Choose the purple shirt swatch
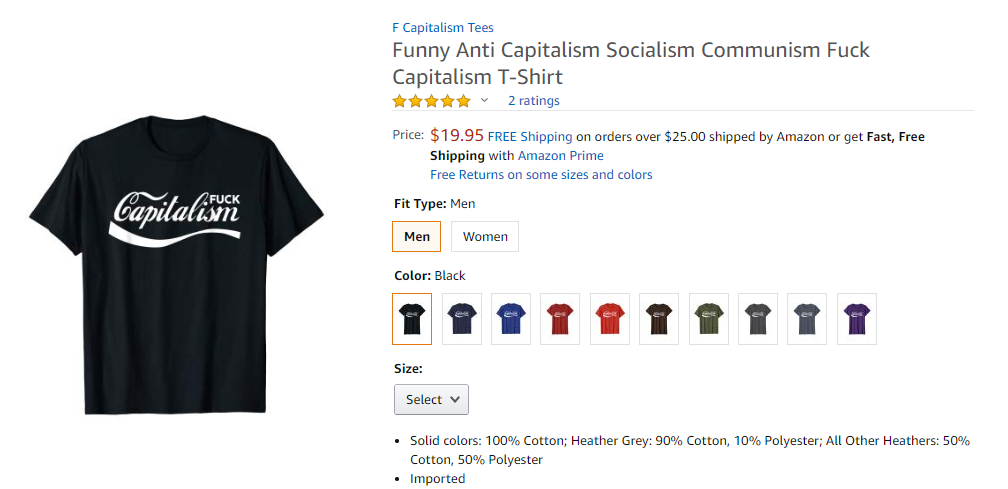The width and height of the screenshot is (1008, 489). [857, 319]
